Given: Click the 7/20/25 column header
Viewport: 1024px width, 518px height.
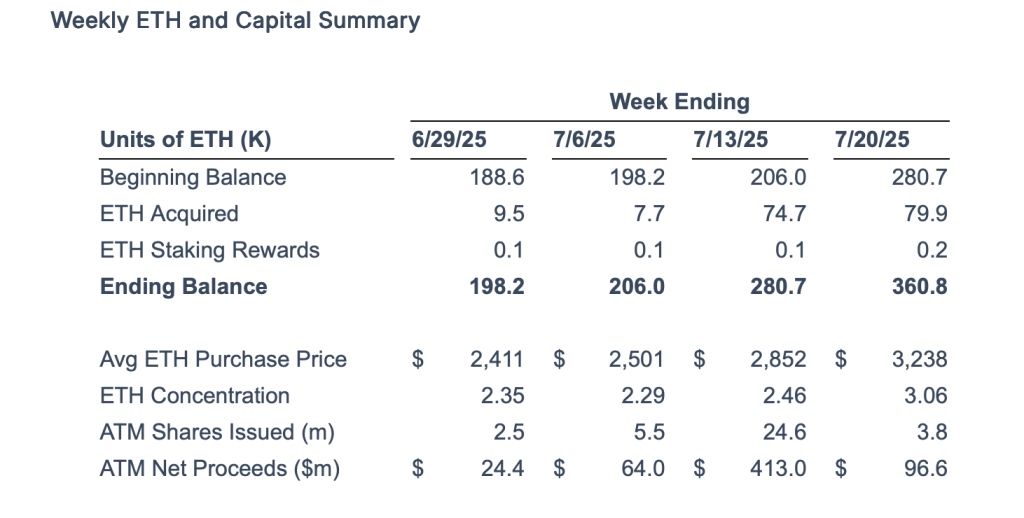Looking at the screenshot, I should click(872, 139).
